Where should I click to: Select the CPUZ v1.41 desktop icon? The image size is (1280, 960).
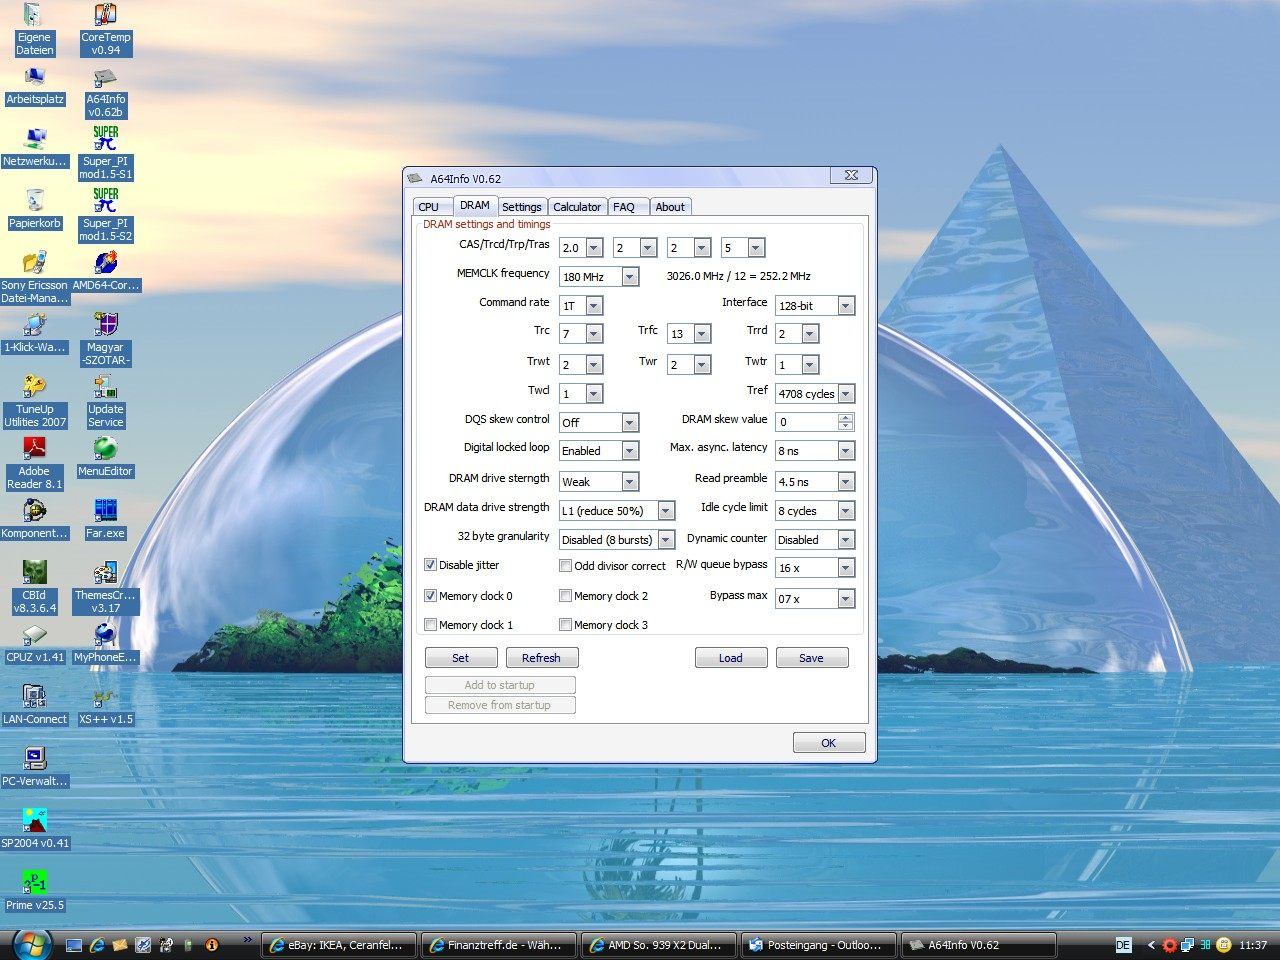pos(35,643)
